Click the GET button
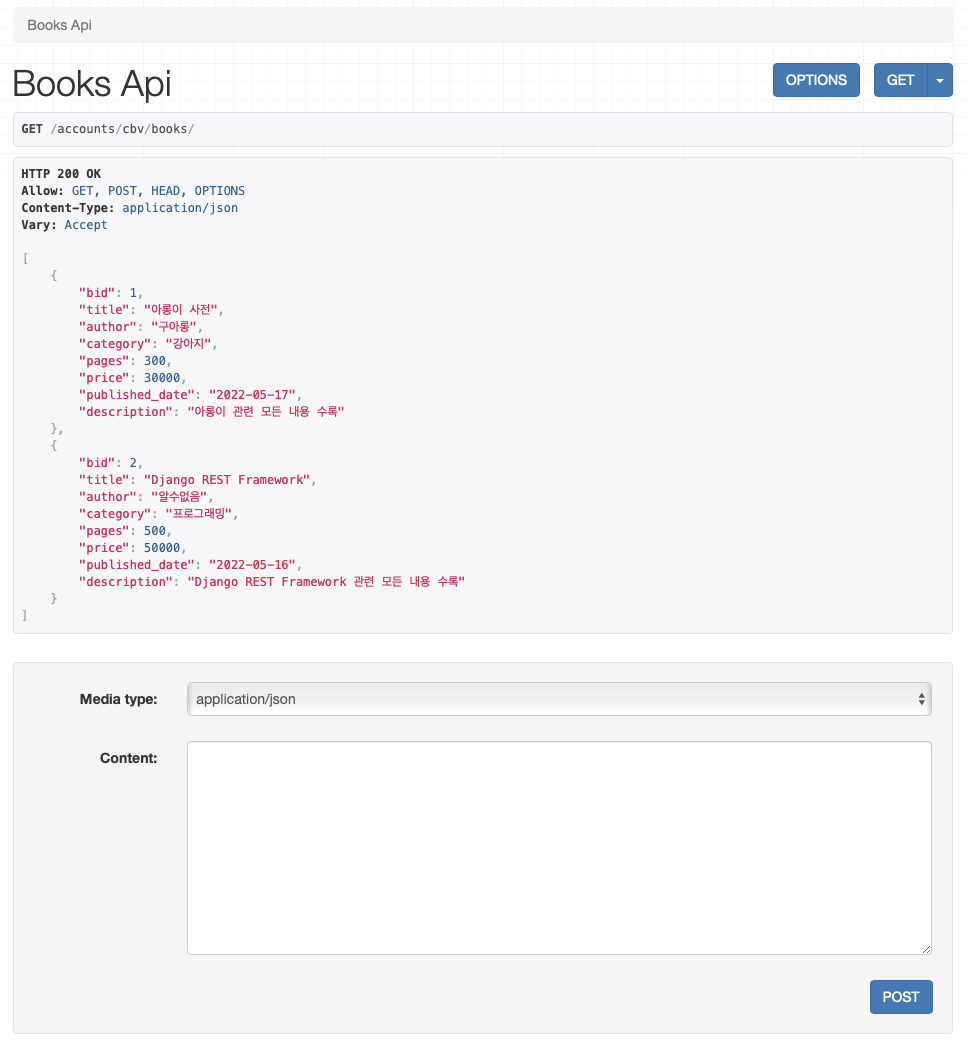This screenshot has width=968, height=1046. (900, 80)
